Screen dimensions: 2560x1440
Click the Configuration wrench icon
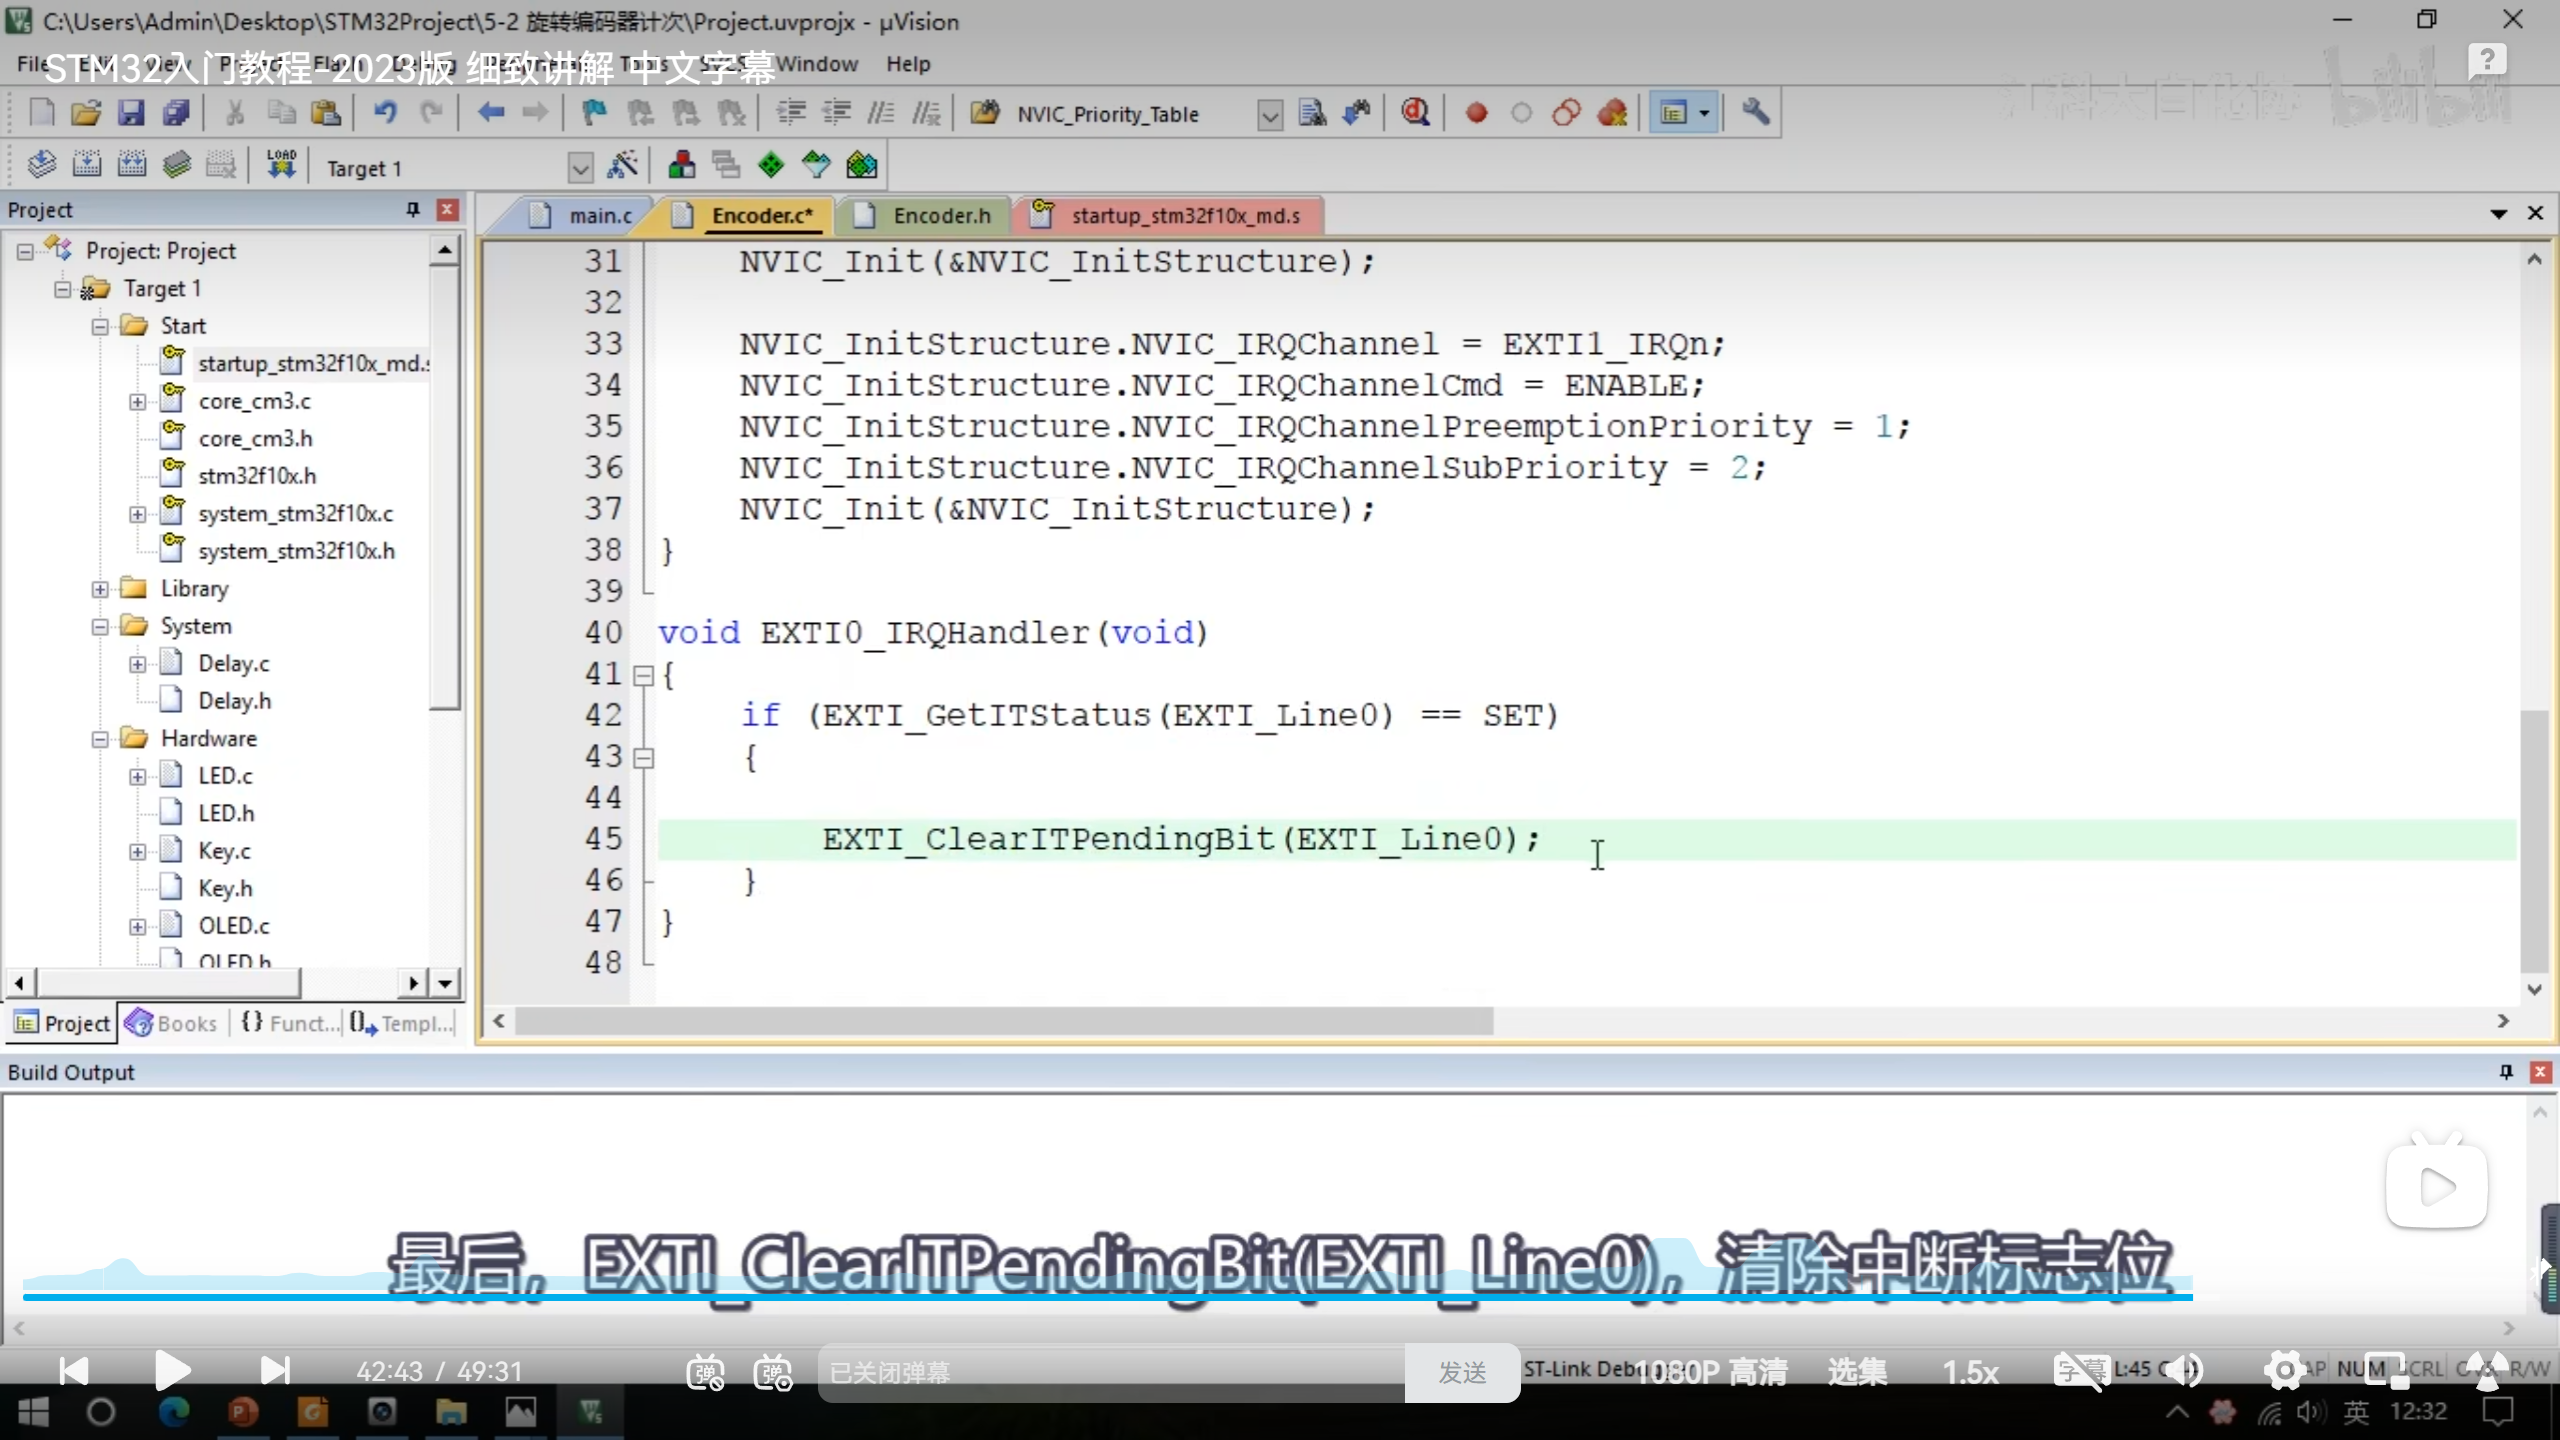[x=1755, y=113]
